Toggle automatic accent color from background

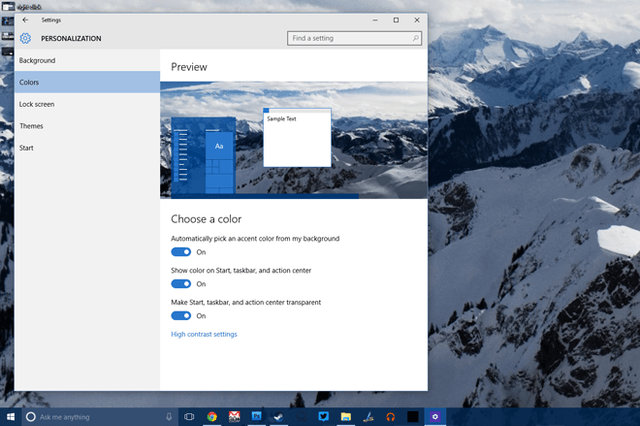pos(181,252)
